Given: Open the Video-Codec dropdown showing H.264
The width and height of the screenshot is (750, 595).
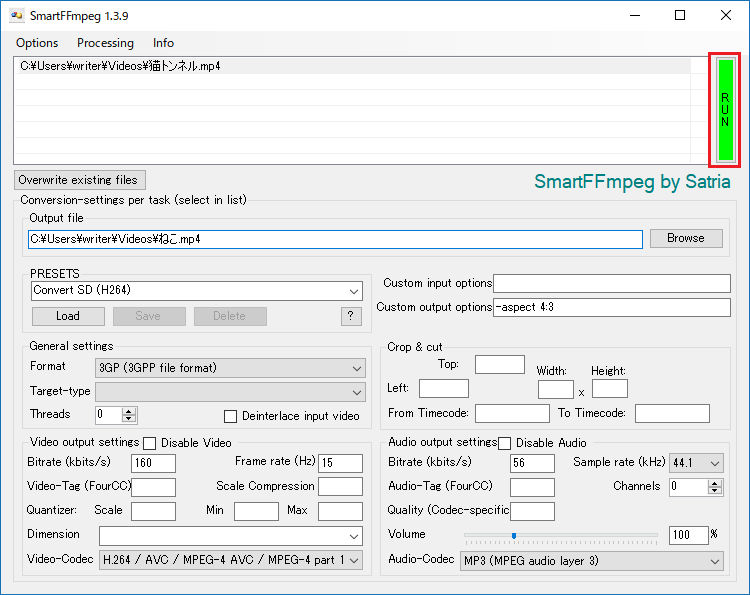Looking at the screenshot, I should [231, 560].
